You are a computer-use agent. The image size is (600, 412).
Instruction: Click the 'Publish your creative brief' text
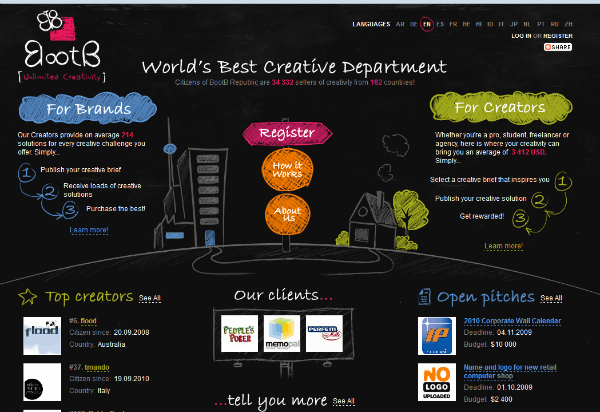click(81, 169)
